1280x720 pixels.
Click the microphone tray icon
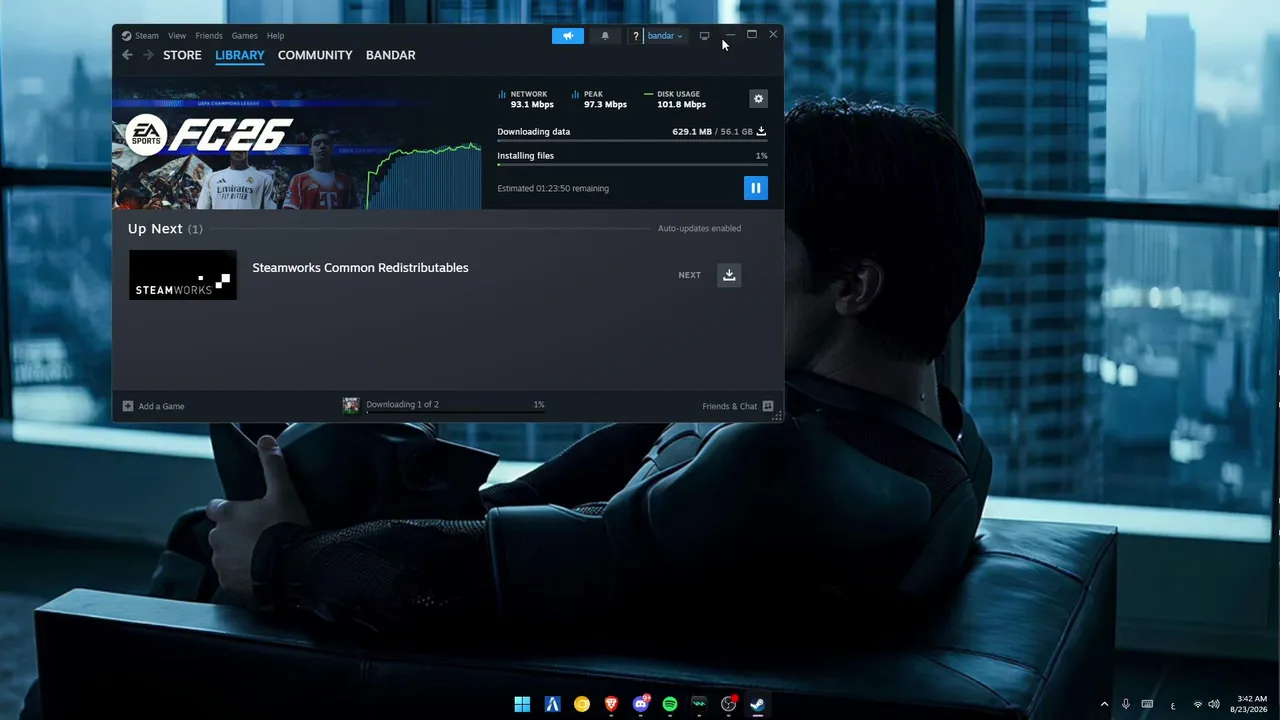click(1126, 704)
